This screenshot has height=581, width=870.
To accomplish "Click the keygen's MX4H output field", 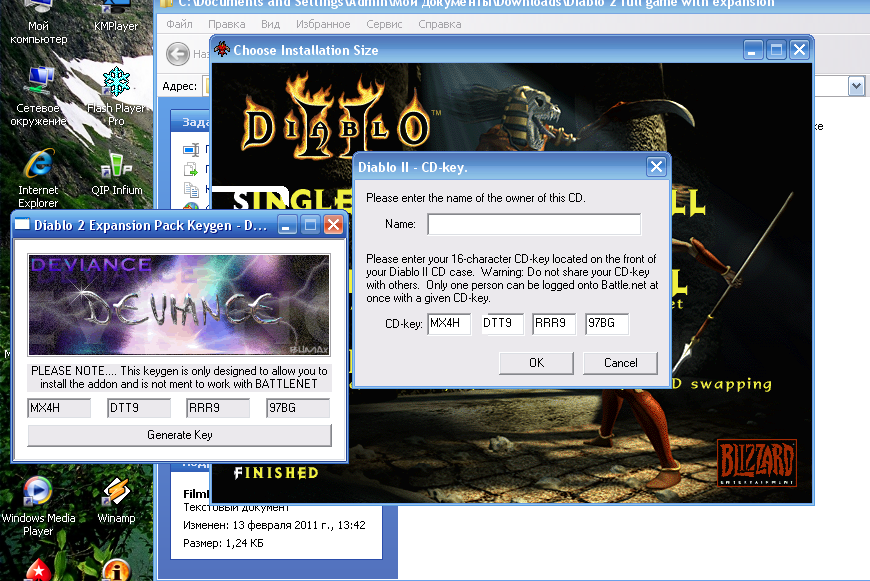I will point(59,408).
